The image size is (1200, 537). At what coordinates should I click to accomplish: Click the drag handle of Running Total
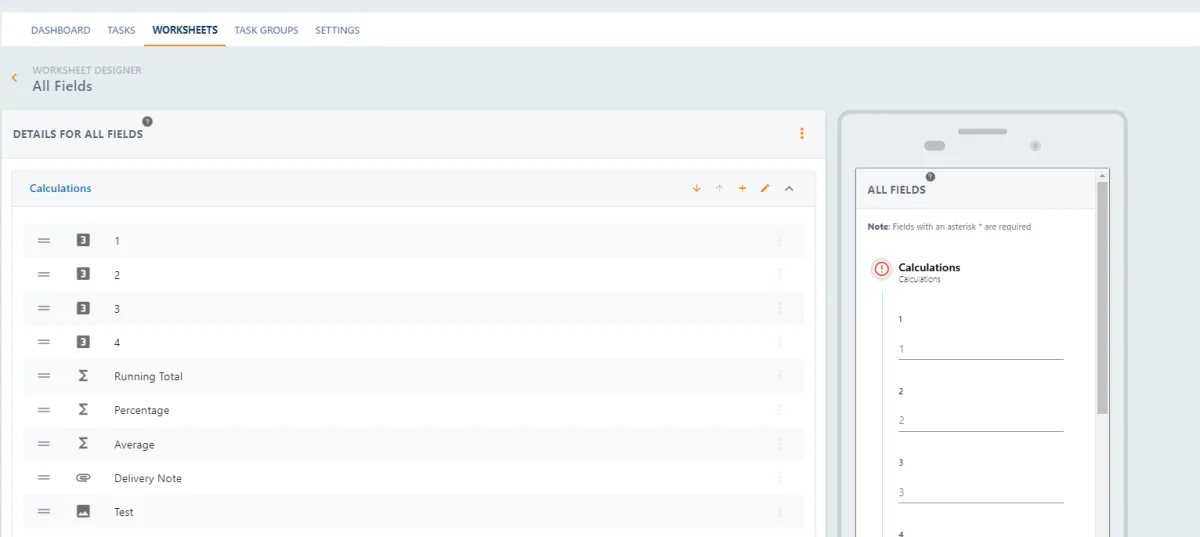click(x=44, y=376)
